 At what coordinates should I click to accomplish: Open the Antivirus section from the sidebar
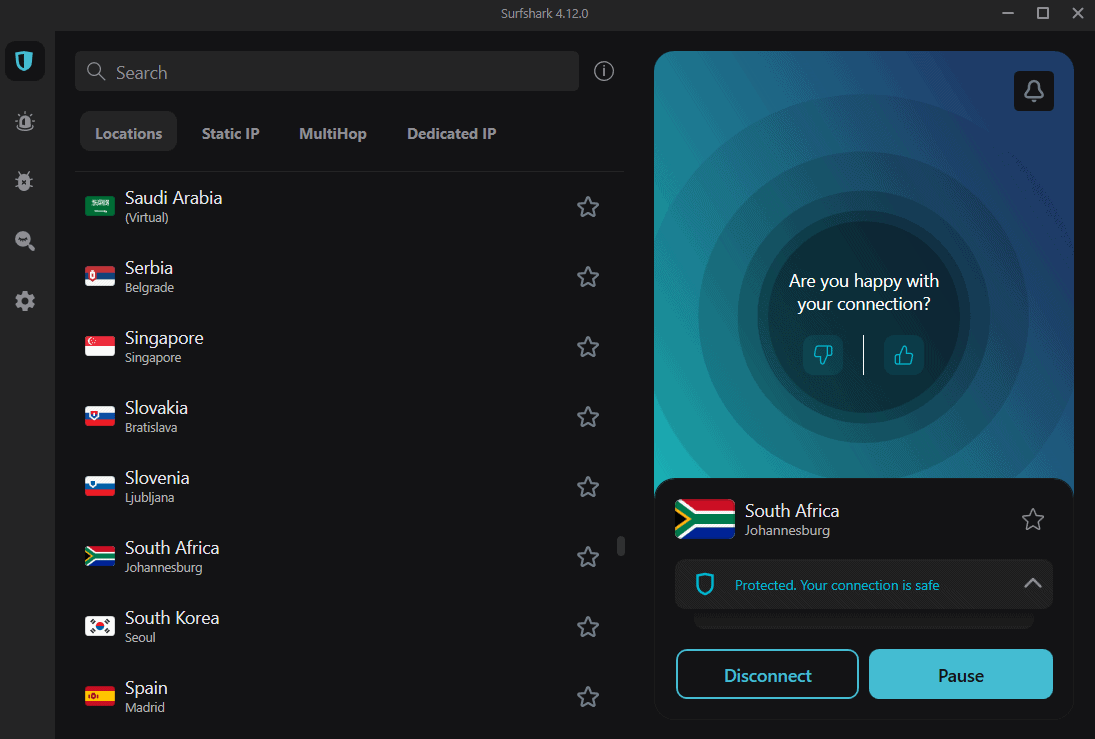coord(24,181)
